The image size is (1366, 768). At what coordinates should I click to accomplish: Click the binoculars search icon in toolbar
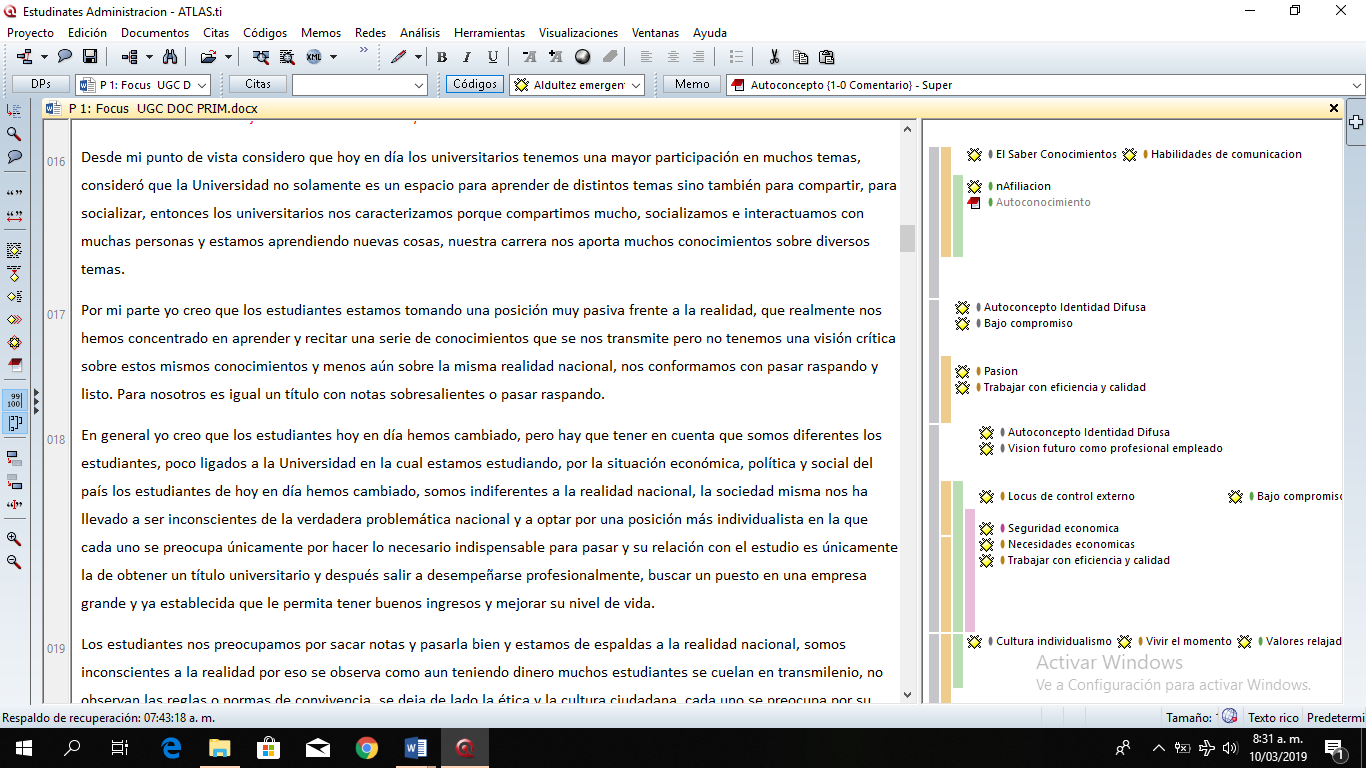[x=169, y=57]
